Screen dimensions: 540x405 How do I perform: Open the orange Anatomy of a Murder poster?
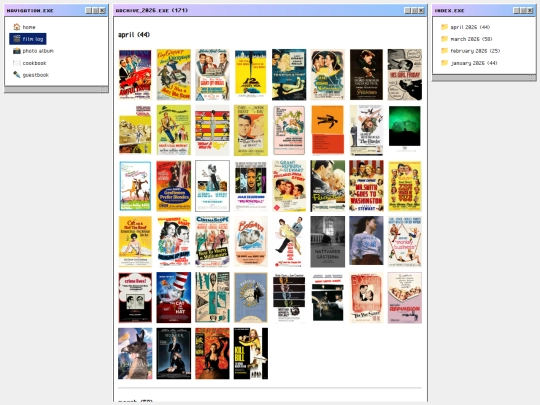[328, 130]
